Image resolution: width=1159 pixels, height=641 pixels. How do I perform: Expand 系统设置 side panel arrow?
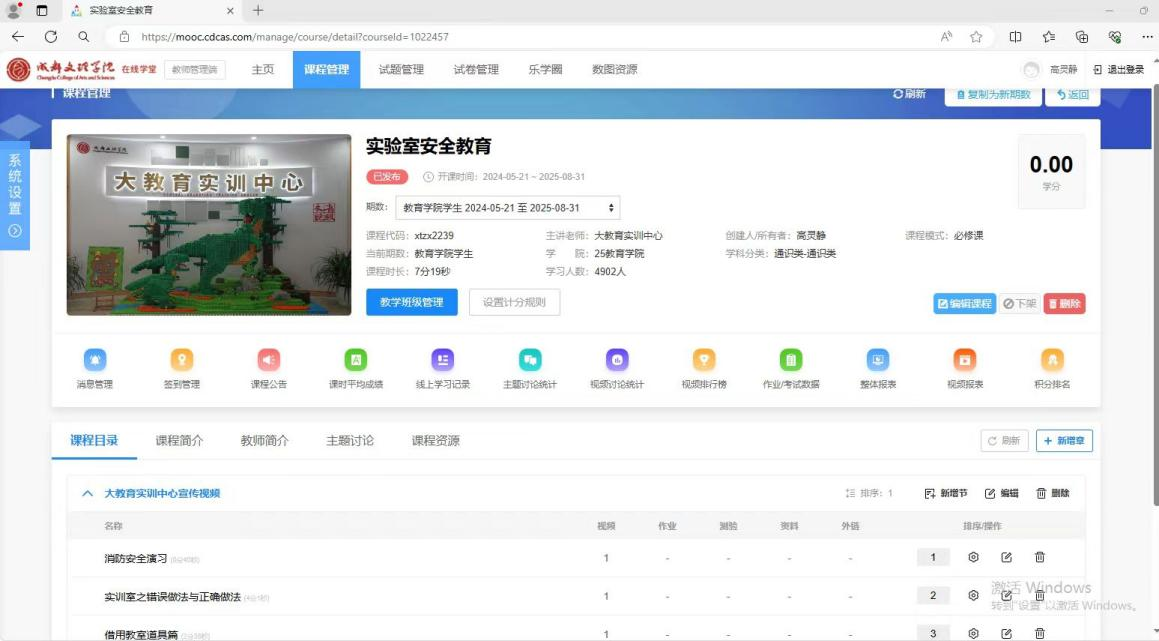point(14,231)
